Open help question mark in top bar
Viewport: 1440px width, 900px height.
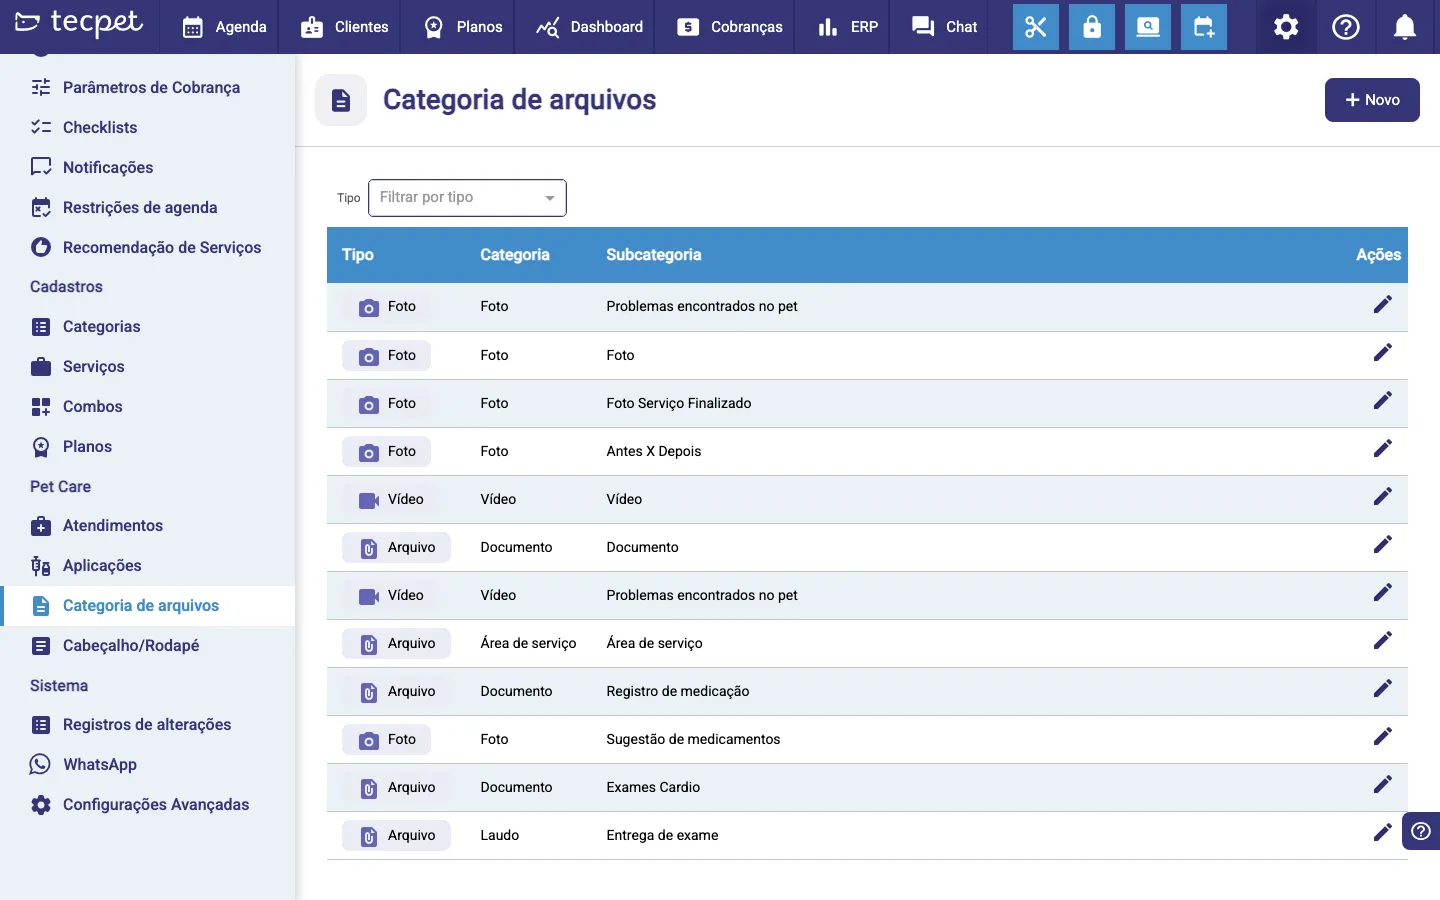pos(1346,27)
